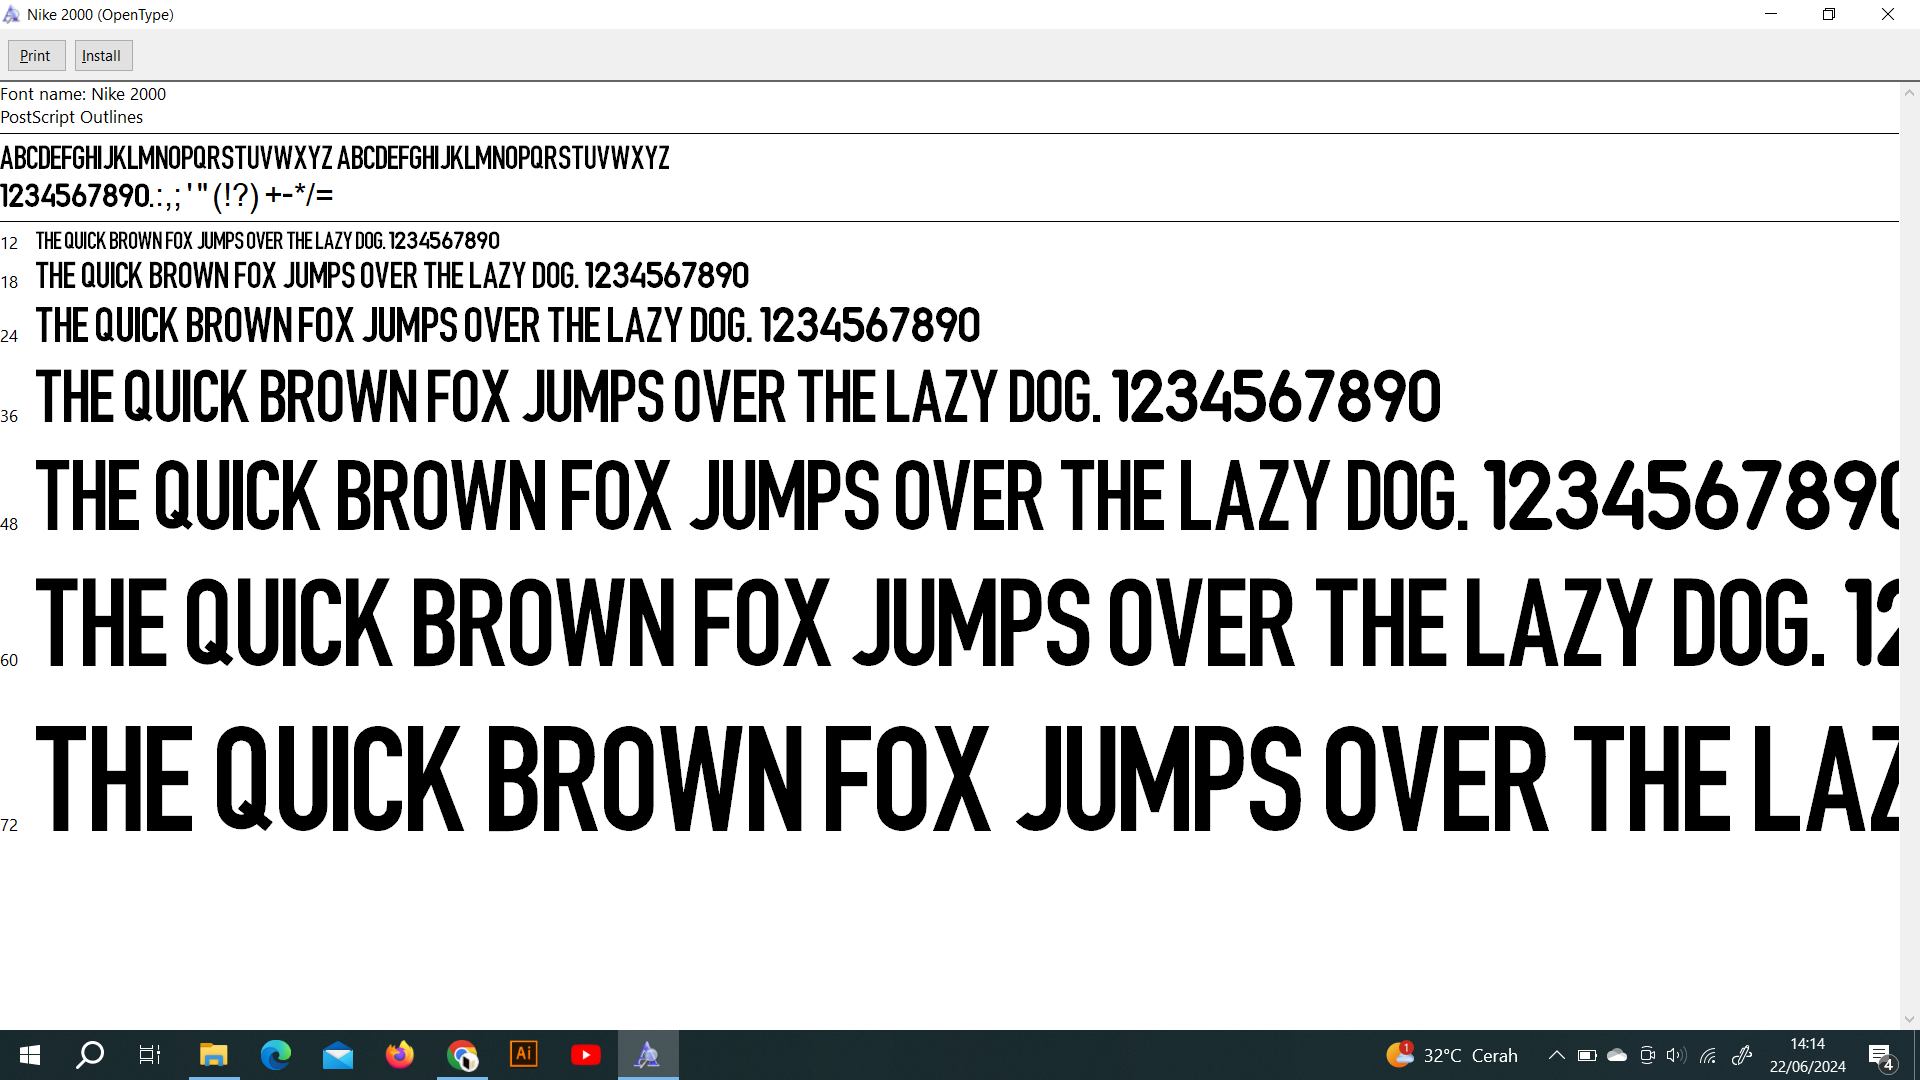The height and width of the screenshot is (1080, 1920).
Task: Click the Print button
Action: click(x=36, y=56)
